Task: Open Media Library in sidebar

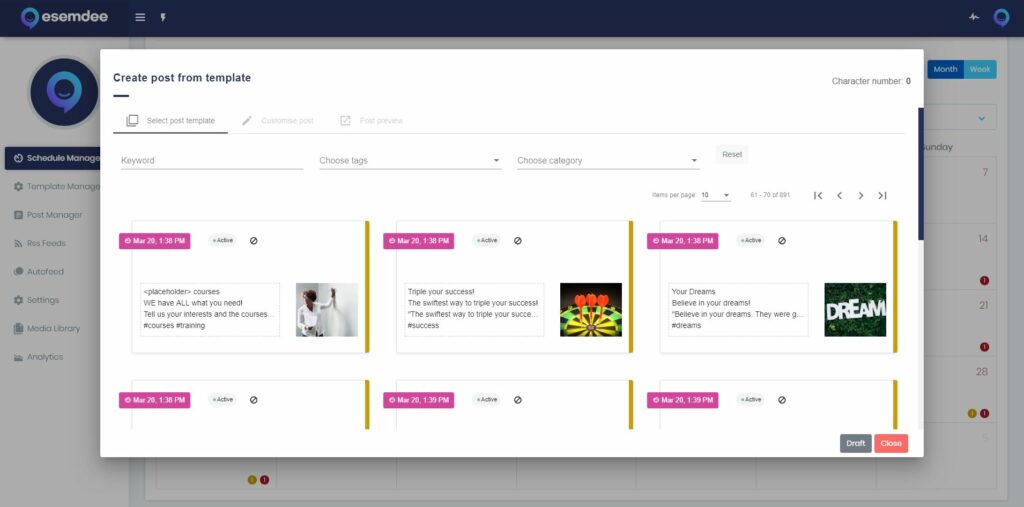Action: pyautogui.click(x=46, y=329)
